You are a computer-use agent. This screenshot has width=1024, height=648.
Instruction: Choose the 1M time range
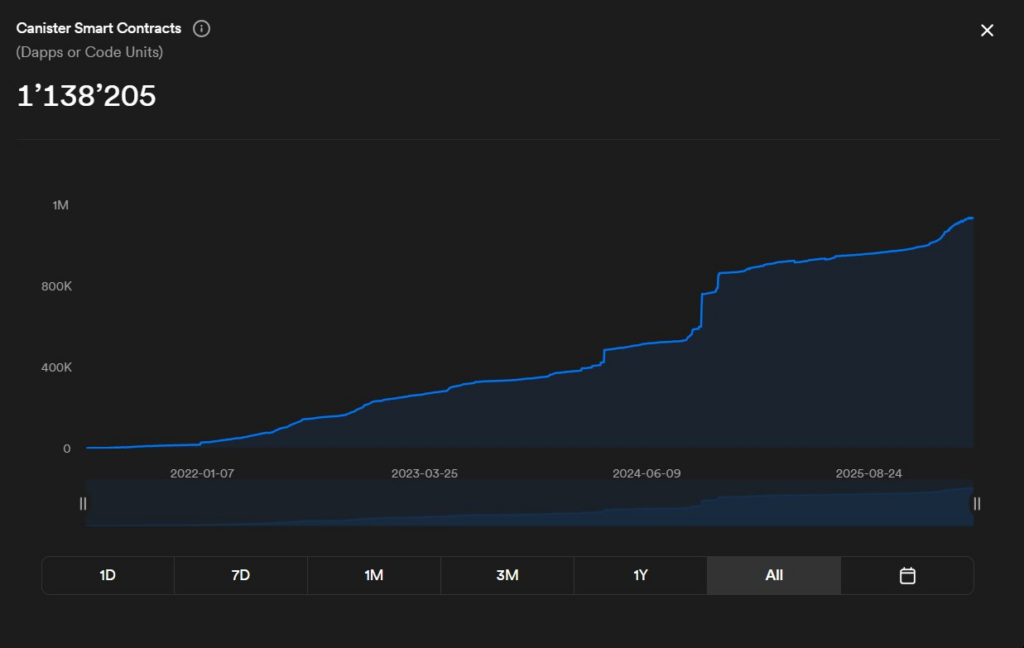point(374,575)
